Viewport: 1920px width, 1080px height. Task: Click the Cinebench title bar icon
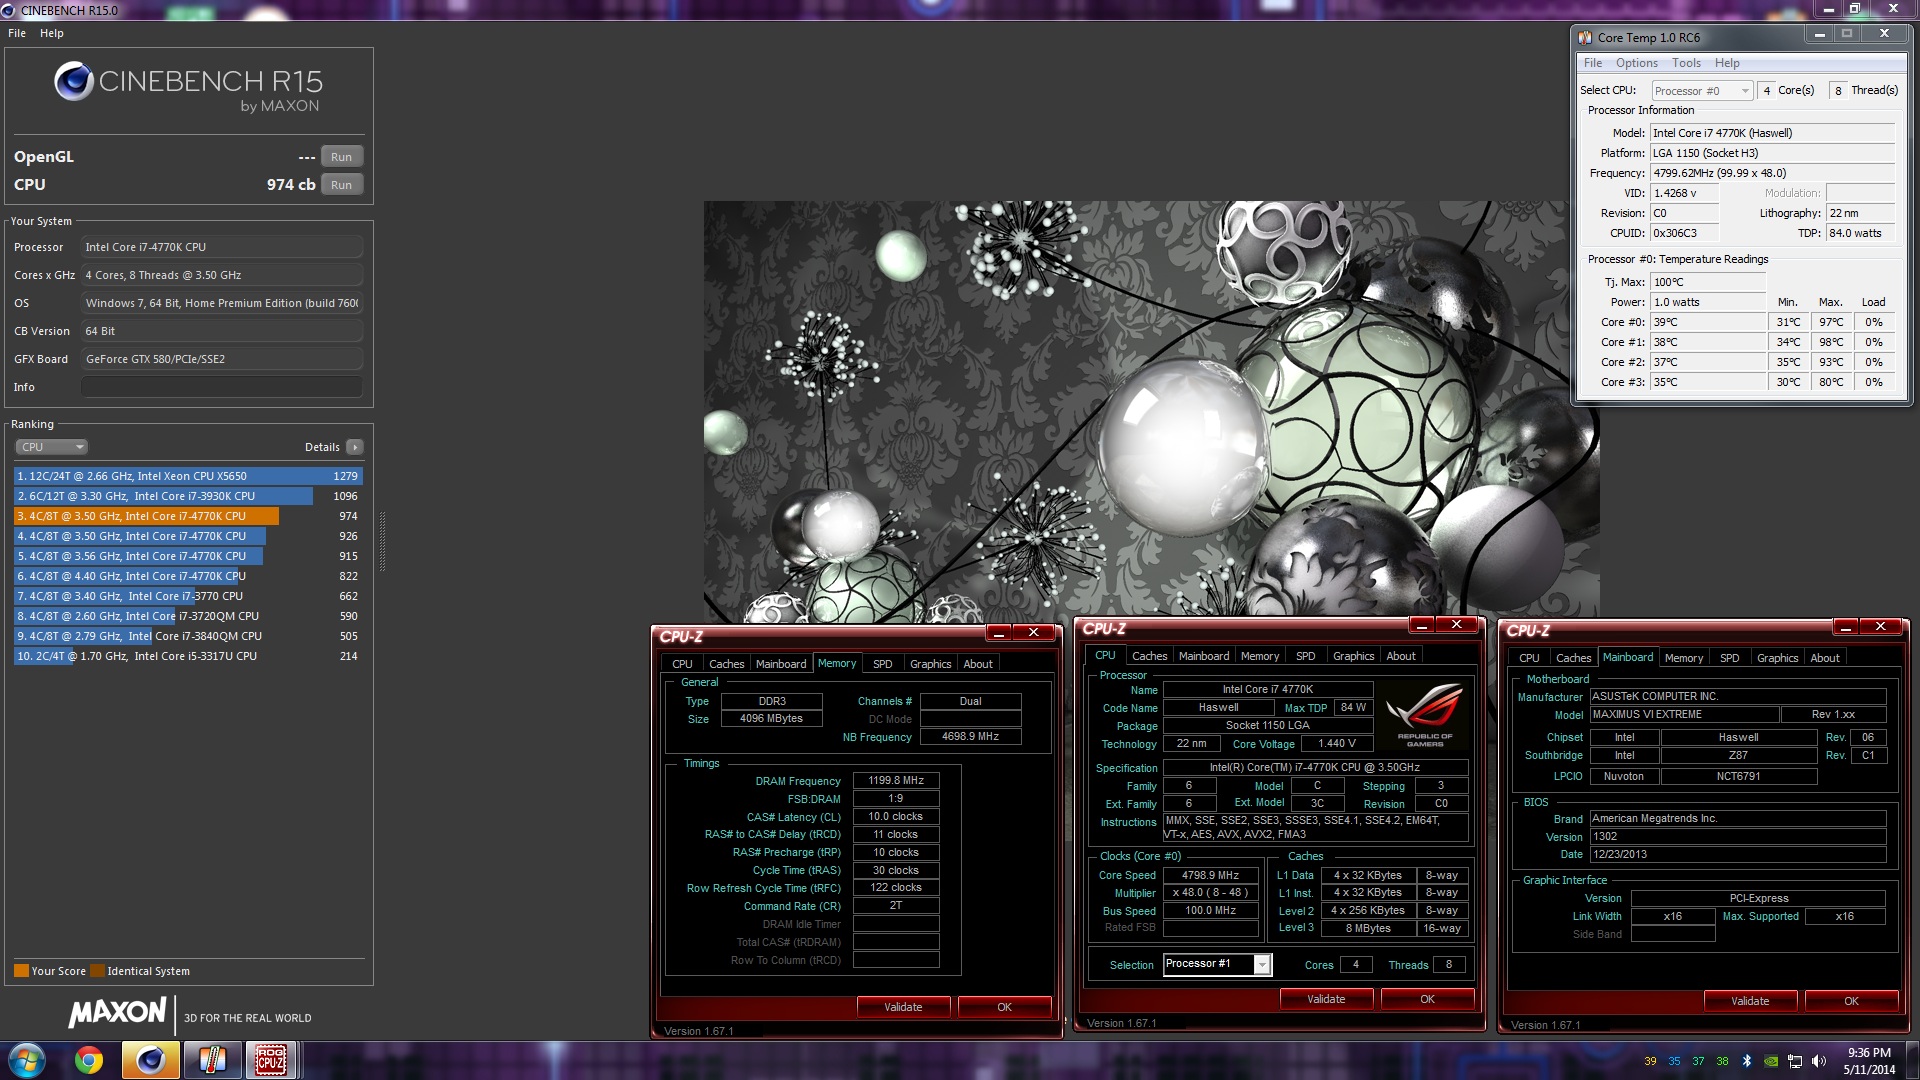point(9,10)
